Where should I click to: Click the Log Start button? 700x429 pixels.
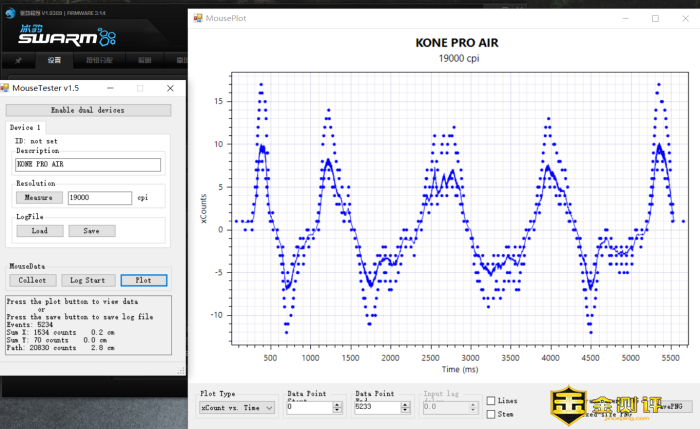coord(87,280)
